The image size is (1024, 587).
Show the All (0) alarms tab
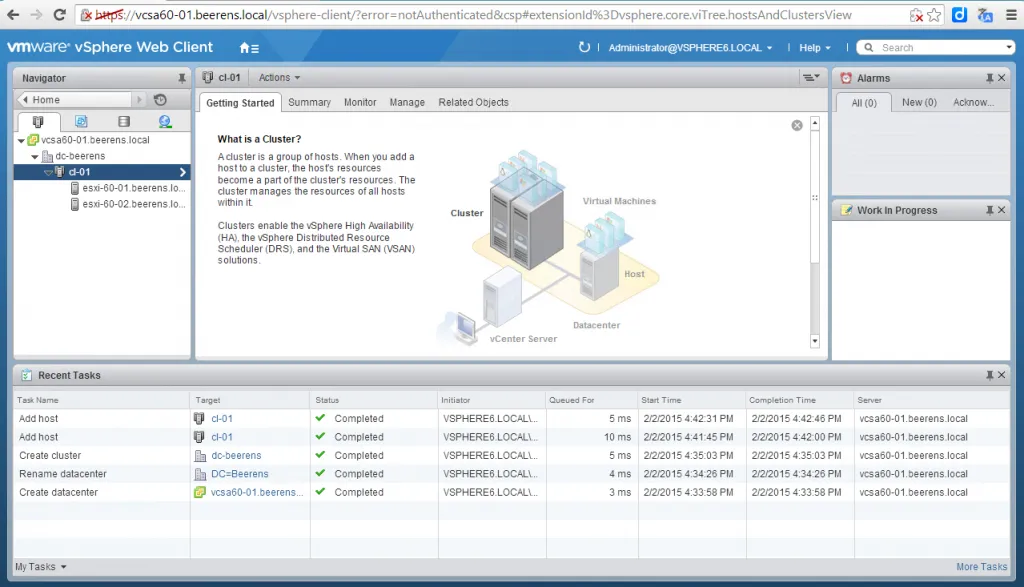click(864, 103)
